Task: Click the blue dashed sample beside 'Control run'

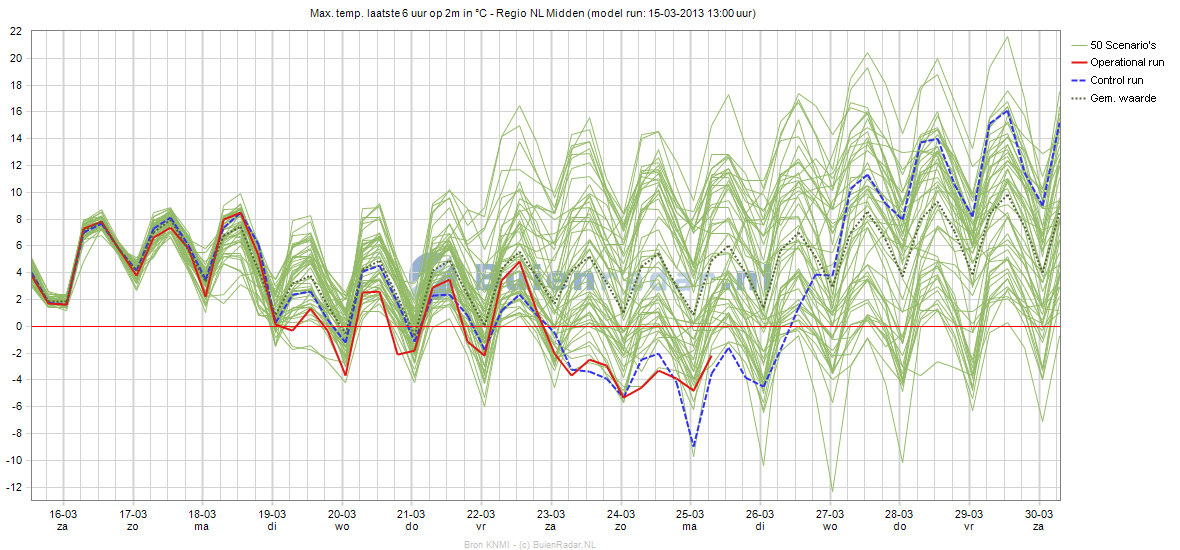Action: (x=1081, y=81)
